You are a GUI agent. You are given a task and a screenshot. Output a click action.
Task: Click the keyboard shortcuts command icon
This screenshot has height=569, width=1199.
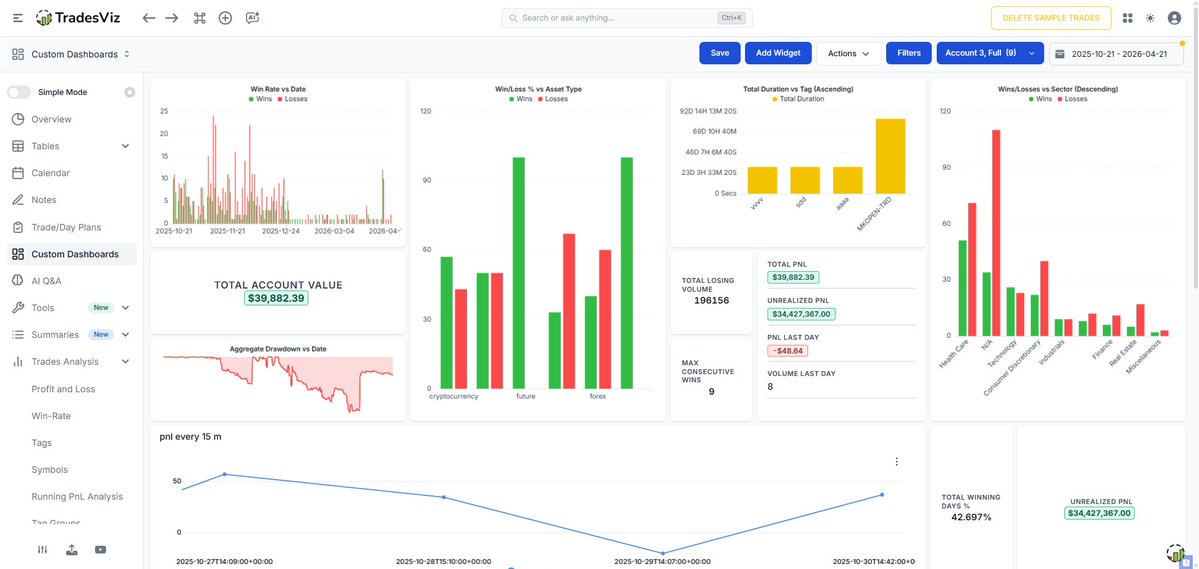click(199, 18)
